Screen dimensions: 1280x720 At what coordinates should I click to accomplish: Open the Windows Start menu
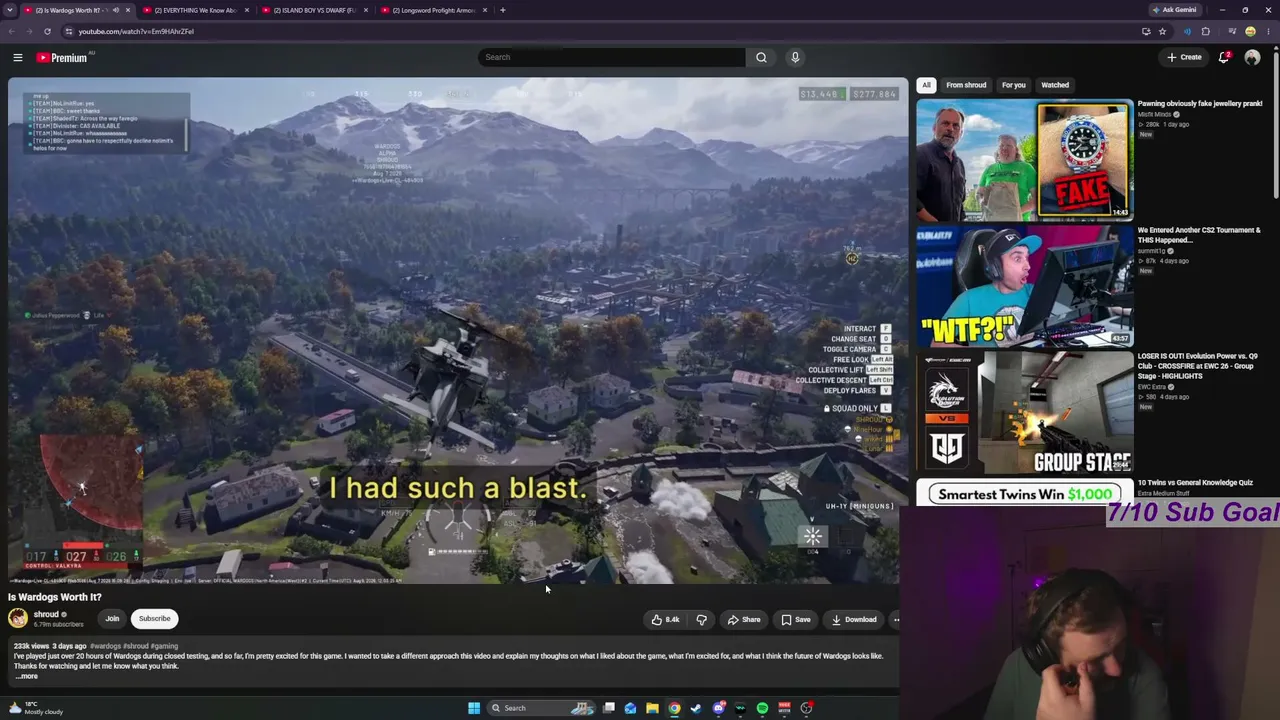[x=474, y=708]
